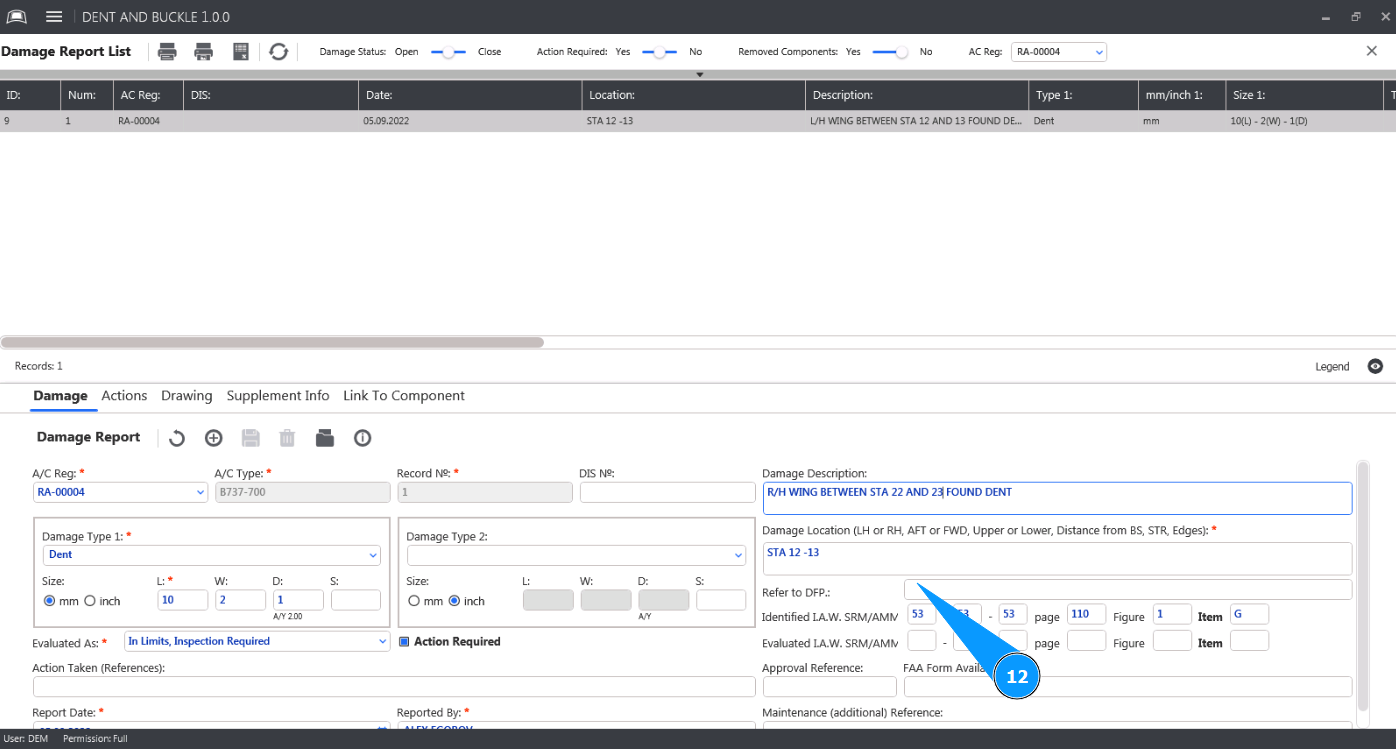The width and height of the screenshot is (1396, 750).
Task: Click the folder icon in the Damage Report toolbar
Action: [x=325, y=438]
